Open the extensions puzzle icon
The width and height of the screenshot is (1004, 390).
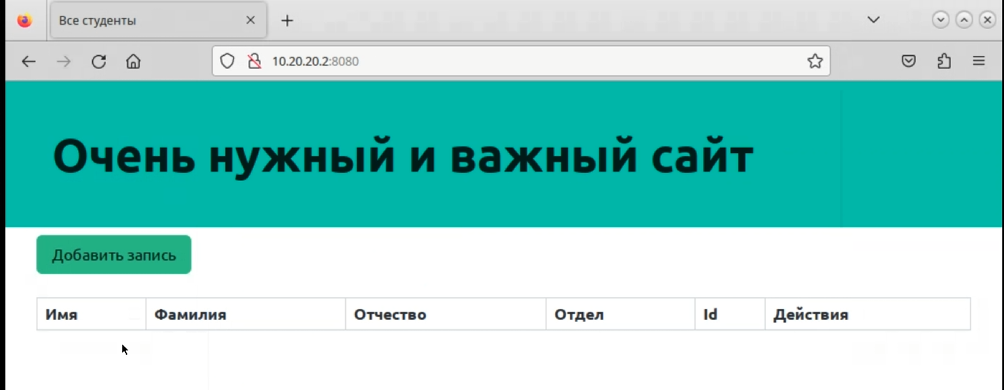944,61
